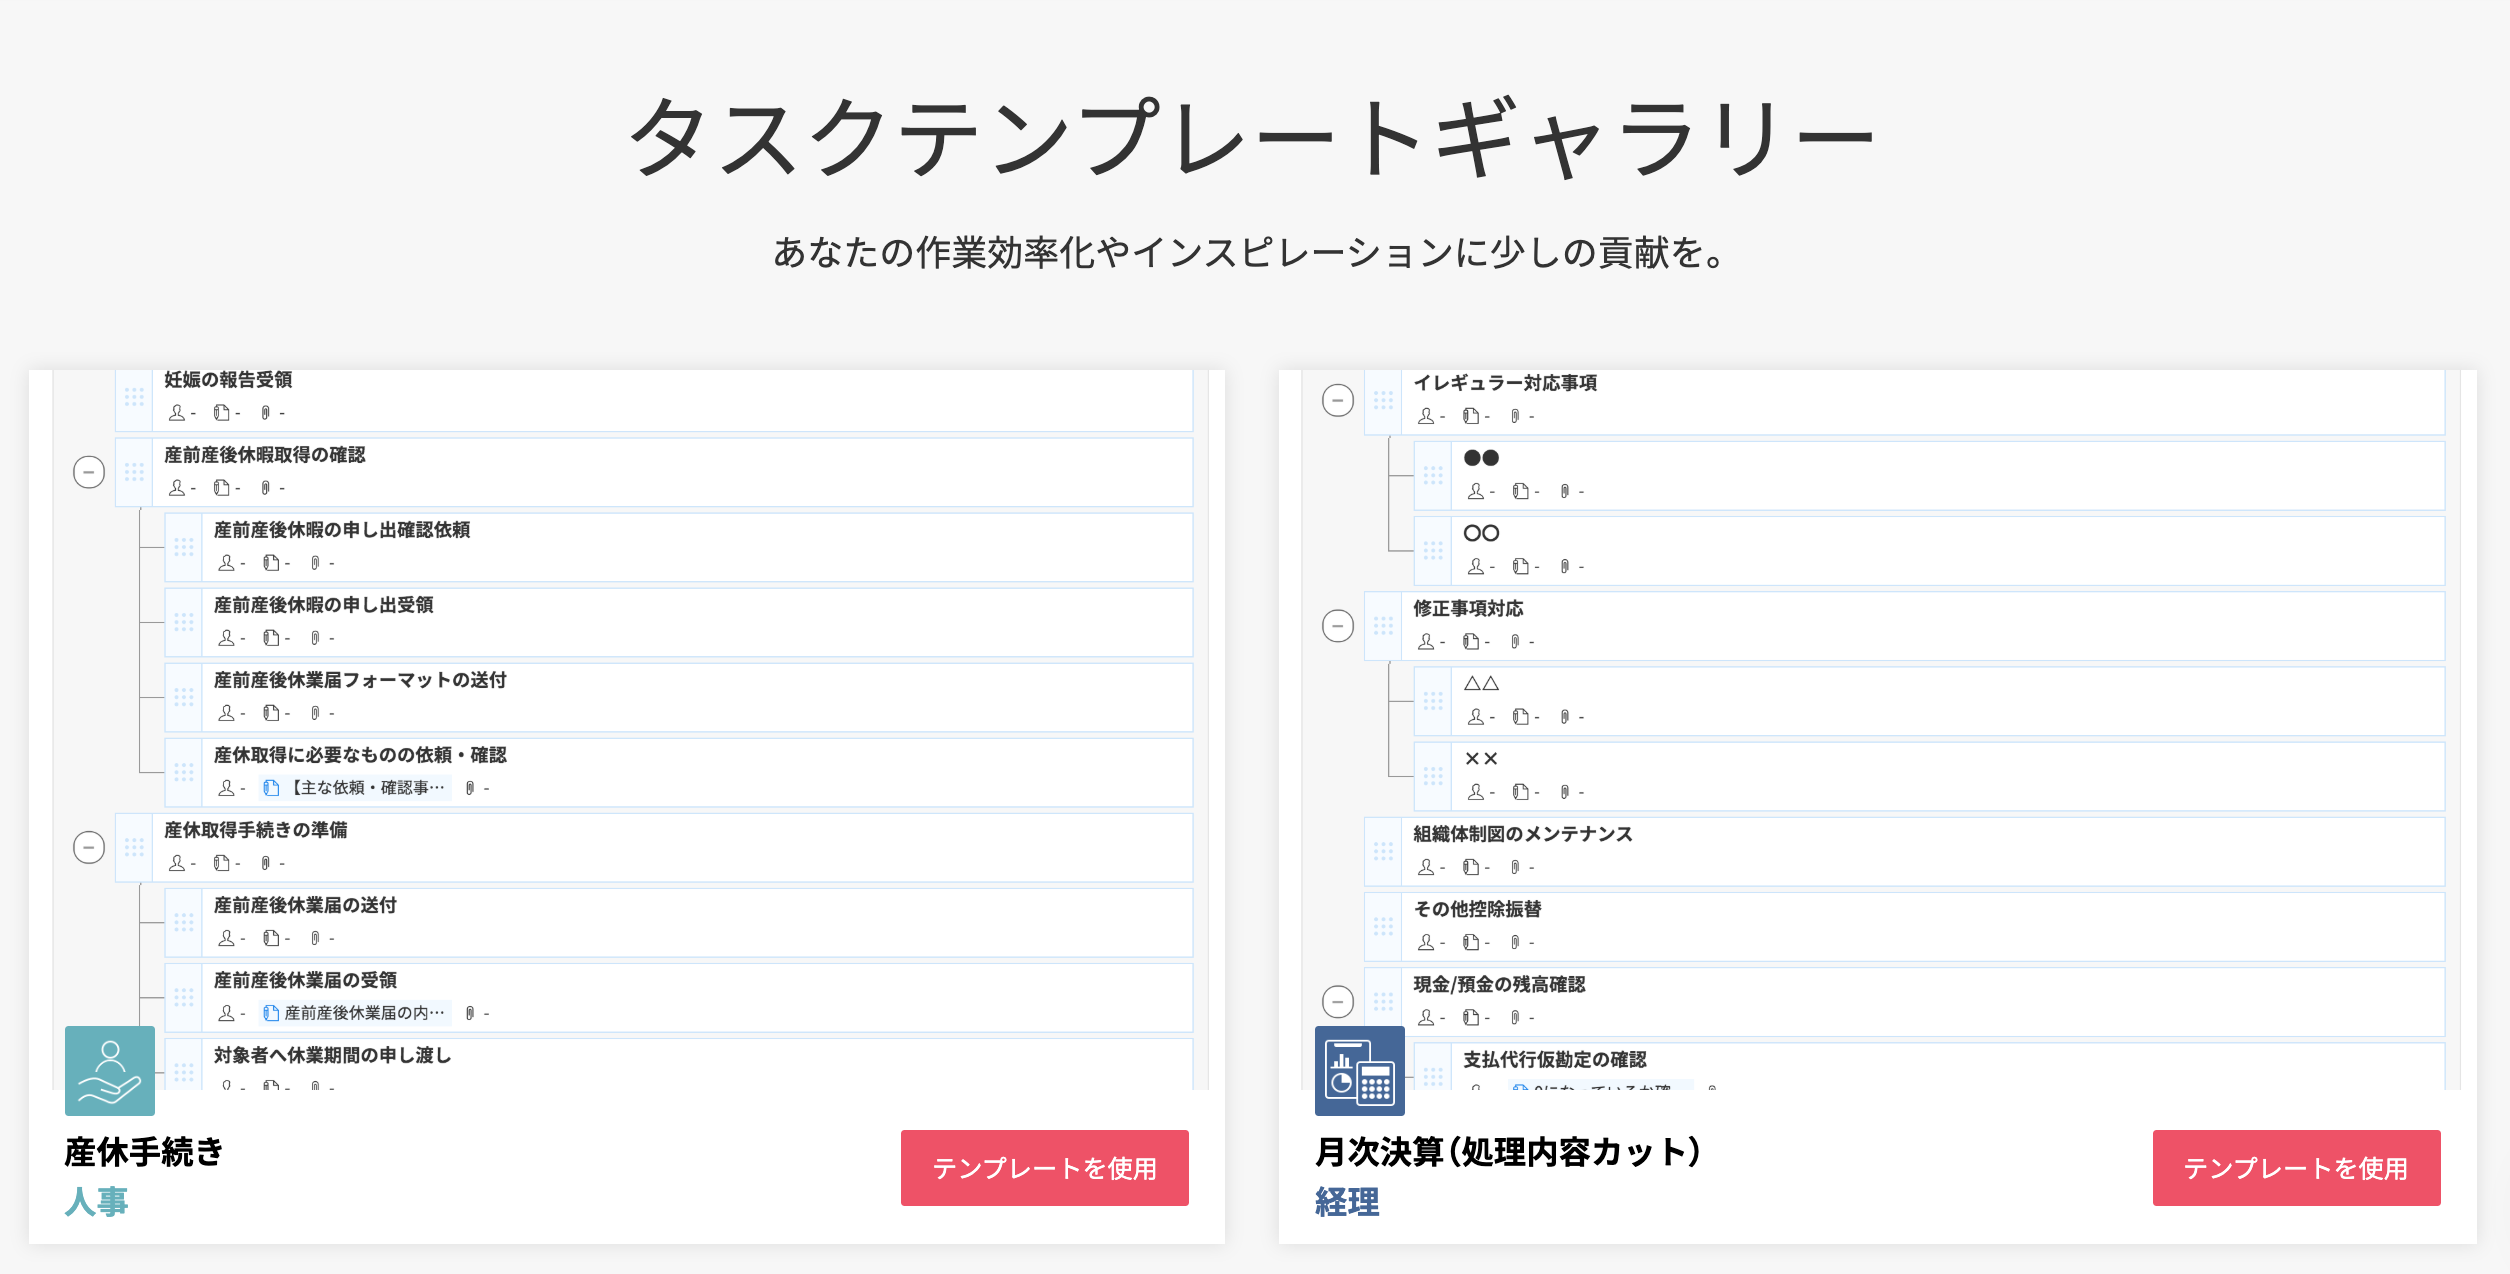Select the 対象者へ休業期間の申し渡し task title
Viewport: 2510px width, 1274px height.
click(332, 1055)
